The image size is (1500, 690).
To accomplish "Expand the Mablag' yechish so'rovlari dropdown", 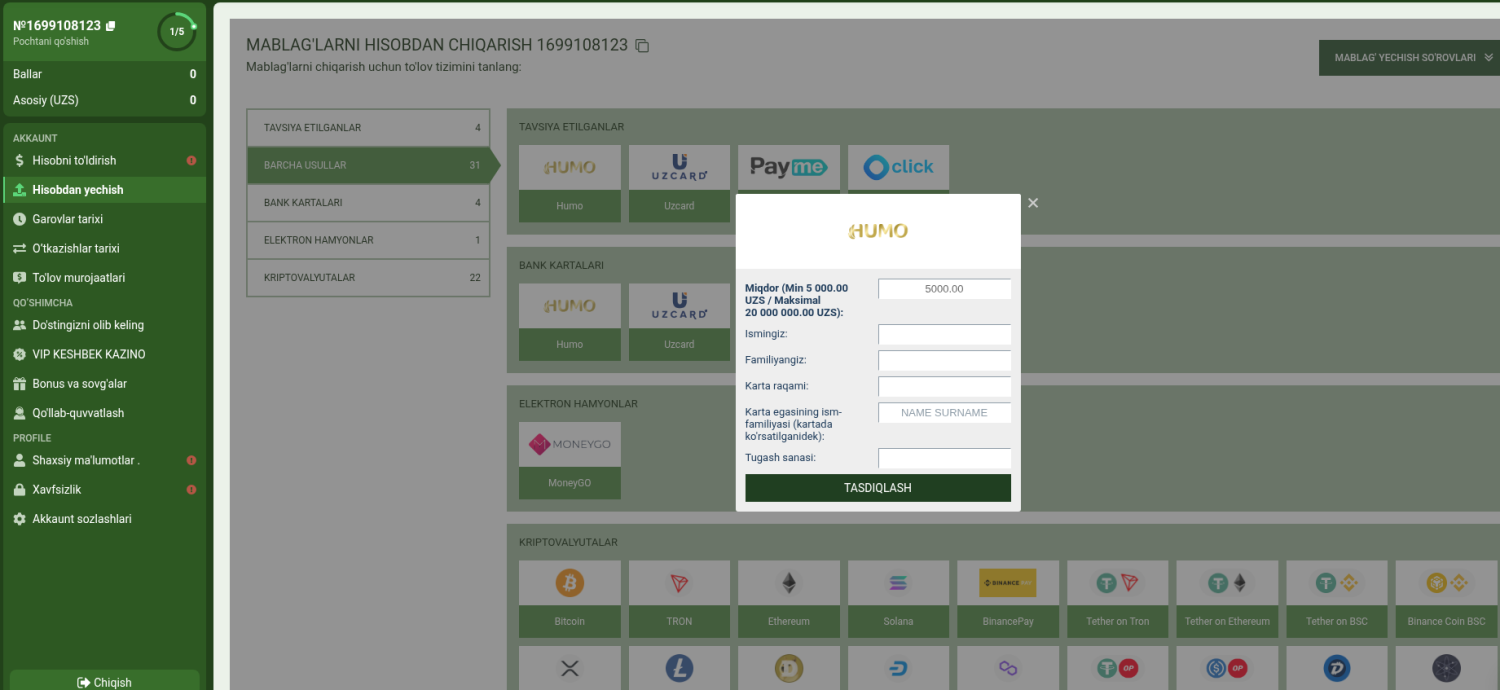I will (1410, 58).
